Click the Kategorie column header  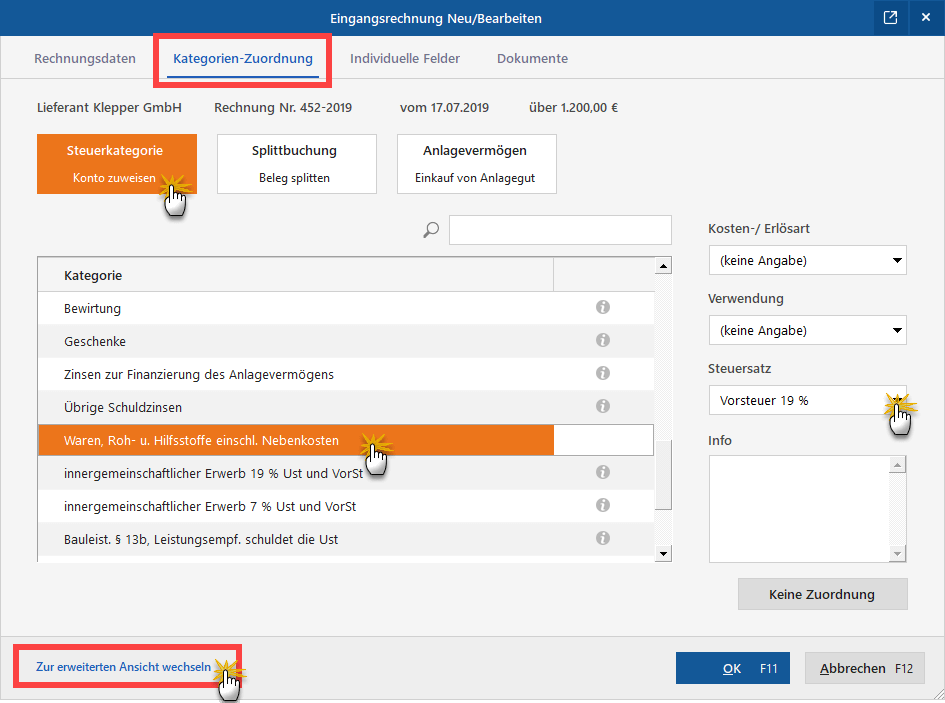coord(295,275)
